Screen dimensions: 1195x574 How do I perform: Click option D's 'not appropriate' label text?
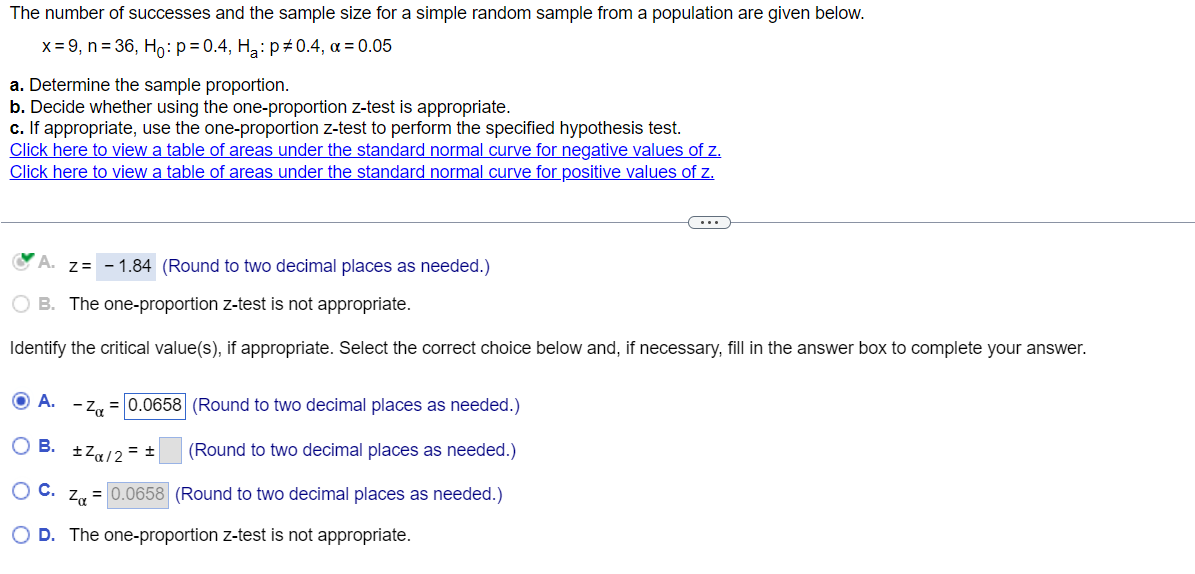click(x=240, y=535)
